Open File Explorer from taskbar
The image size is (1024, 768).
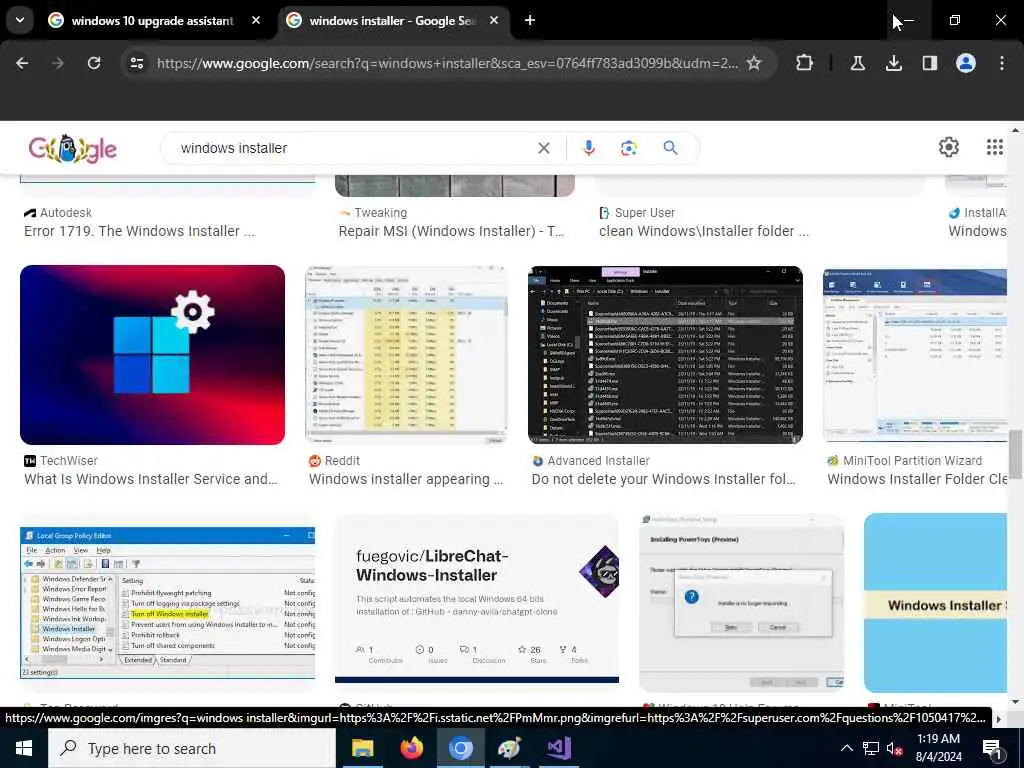(x=362, y=748)
